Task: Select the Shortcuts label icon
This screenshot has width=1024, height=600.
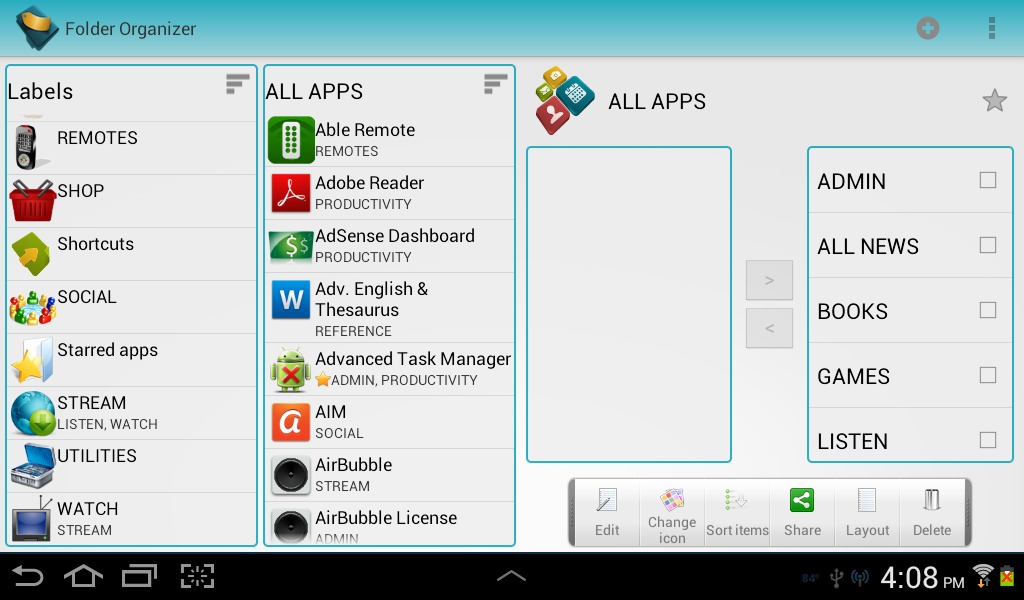Action: pos(31,253)
